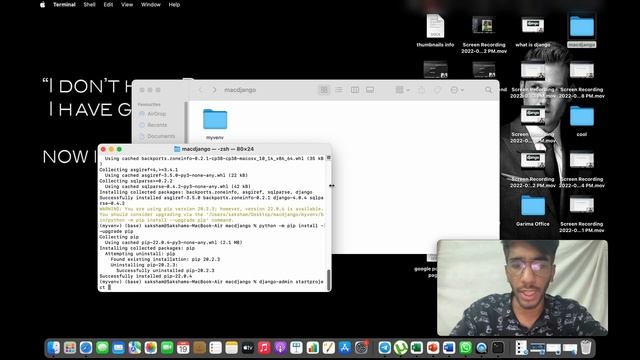
Task: Open the View menu
Action: (127, 5)
